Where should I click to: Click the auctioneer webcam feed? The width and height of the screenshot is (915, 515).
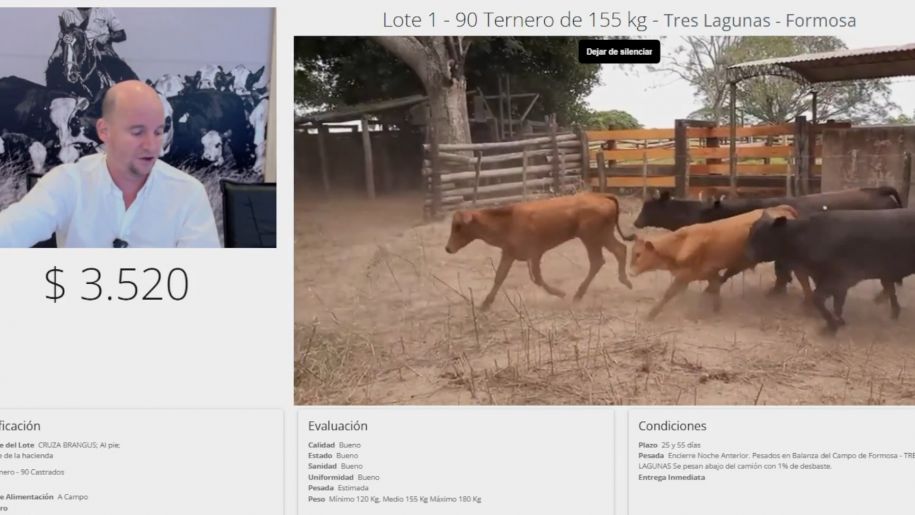click(138, 127)
